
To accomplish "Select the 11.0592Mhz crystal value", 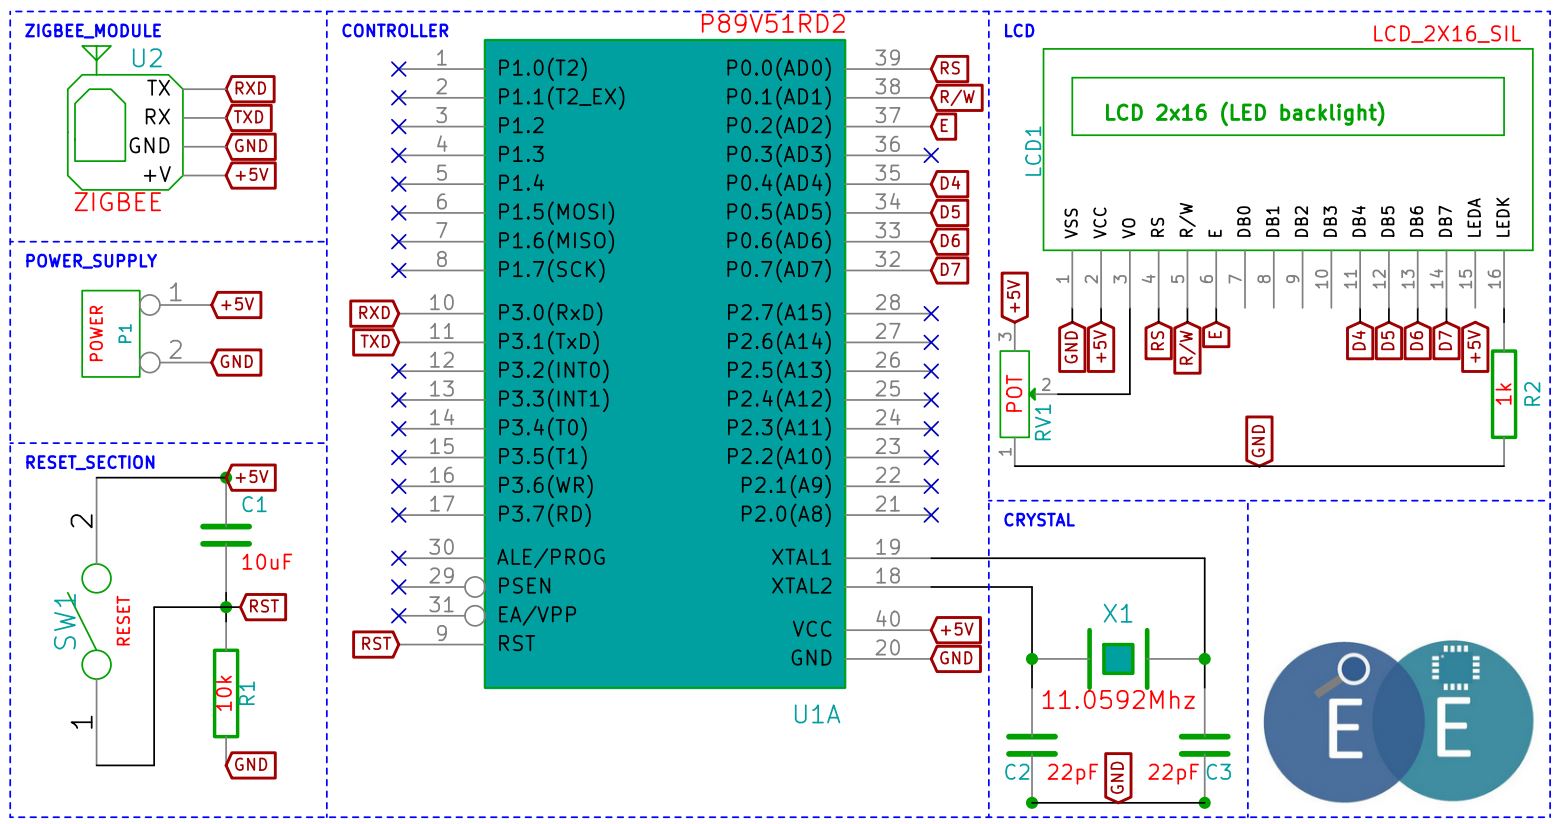I will (1118, 700).
